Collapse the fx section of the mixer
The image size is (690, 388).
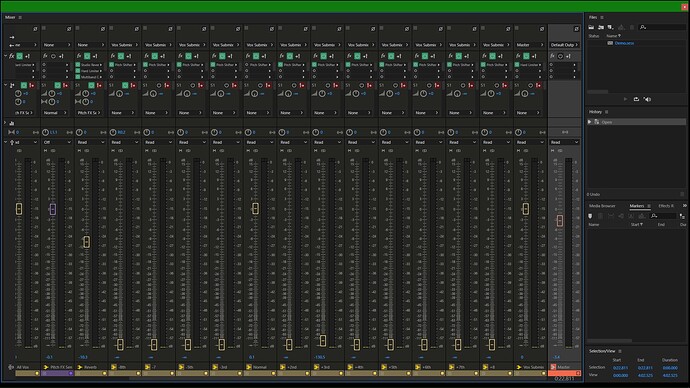[6, 56]
